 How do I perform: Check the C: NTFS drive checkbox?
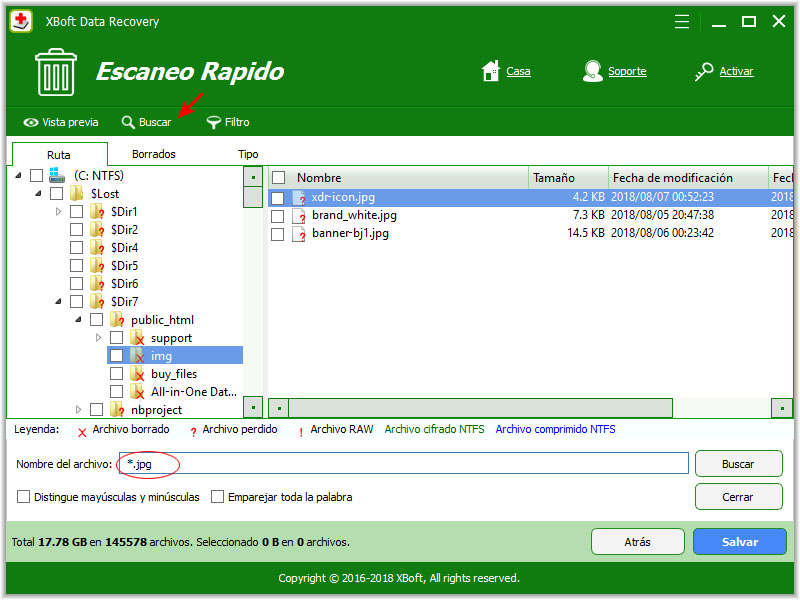pyautogui.click(x=36, y=176)
